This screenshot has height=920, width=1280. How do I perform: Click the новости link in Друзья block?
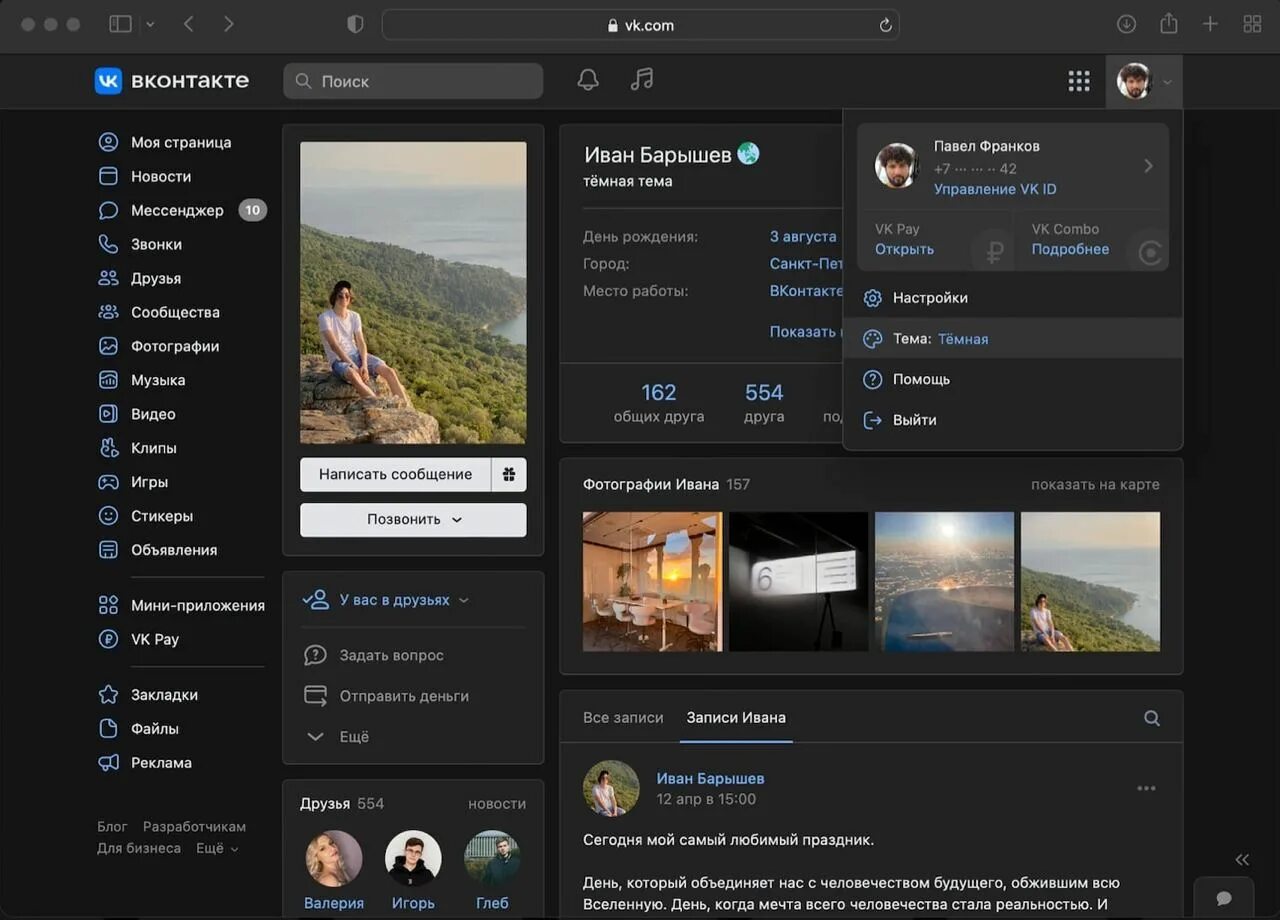(497, 803)
